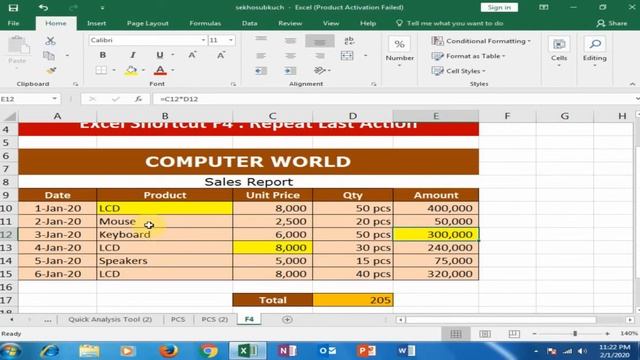Open Conditional Formatting menu

(481, 41)
